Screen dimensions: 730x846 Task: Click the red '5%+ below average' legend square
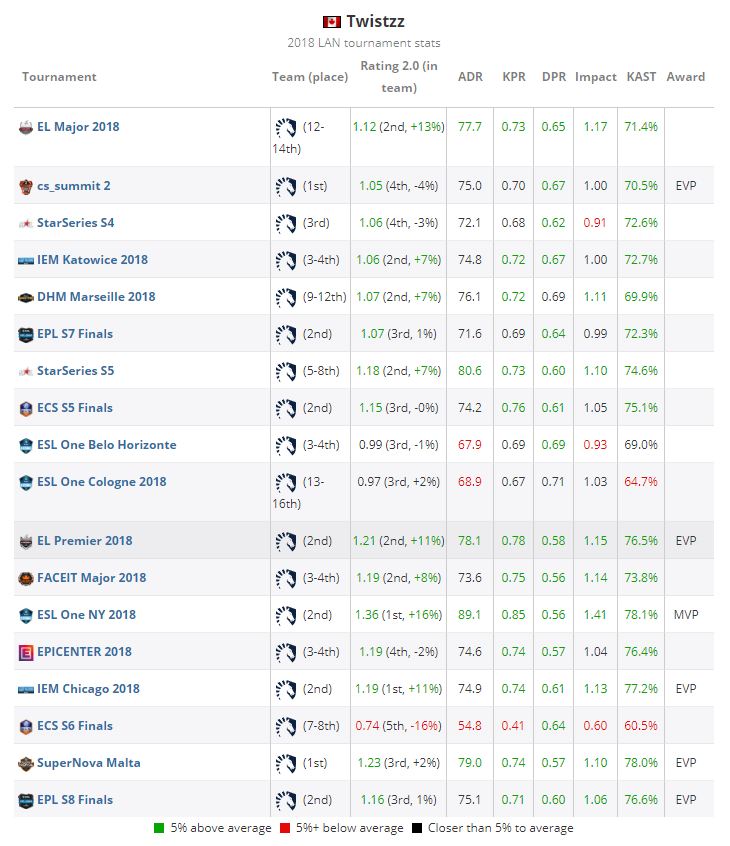(x=285, y=828)
